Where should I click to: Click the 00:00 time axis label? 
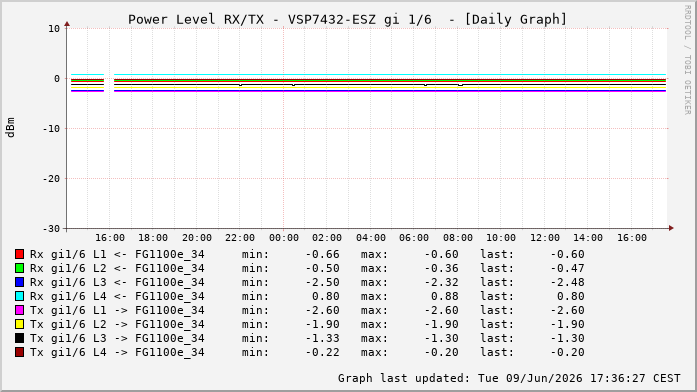click(284, 238)
